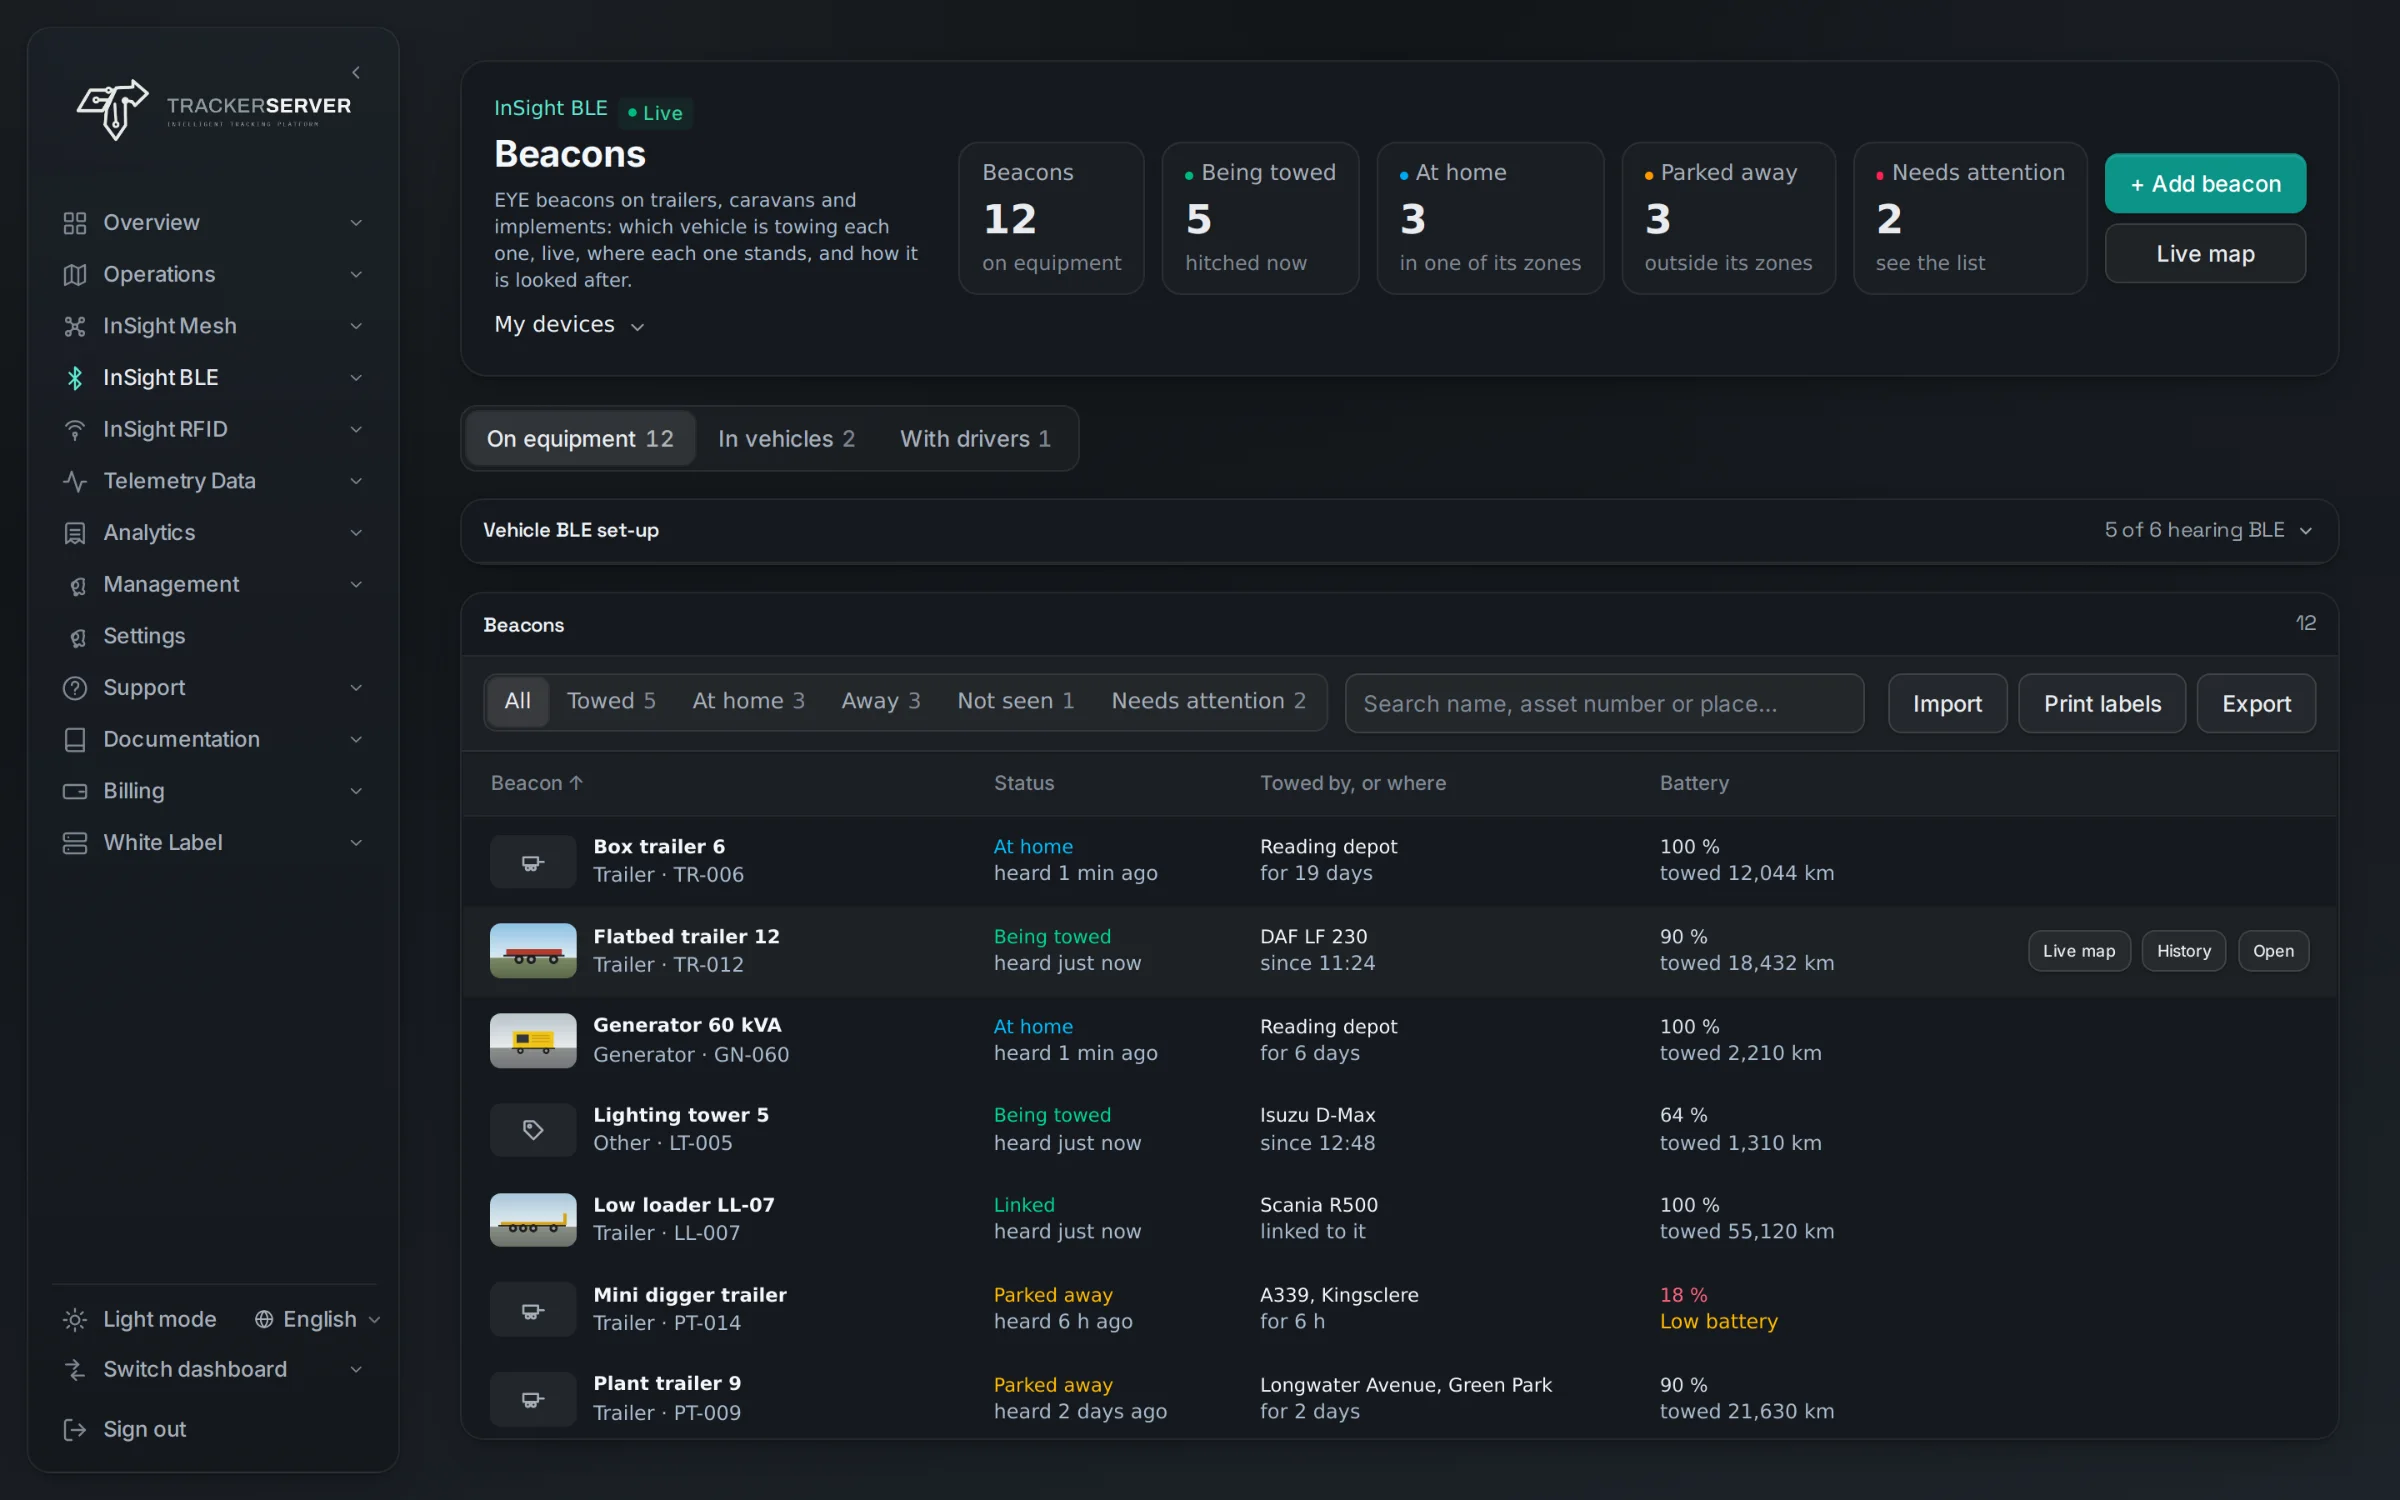Image resolution: width=2400 pixels, height=1500 pixels.
Task: Click the Management icon in sidebar
Action: point(77,585)
